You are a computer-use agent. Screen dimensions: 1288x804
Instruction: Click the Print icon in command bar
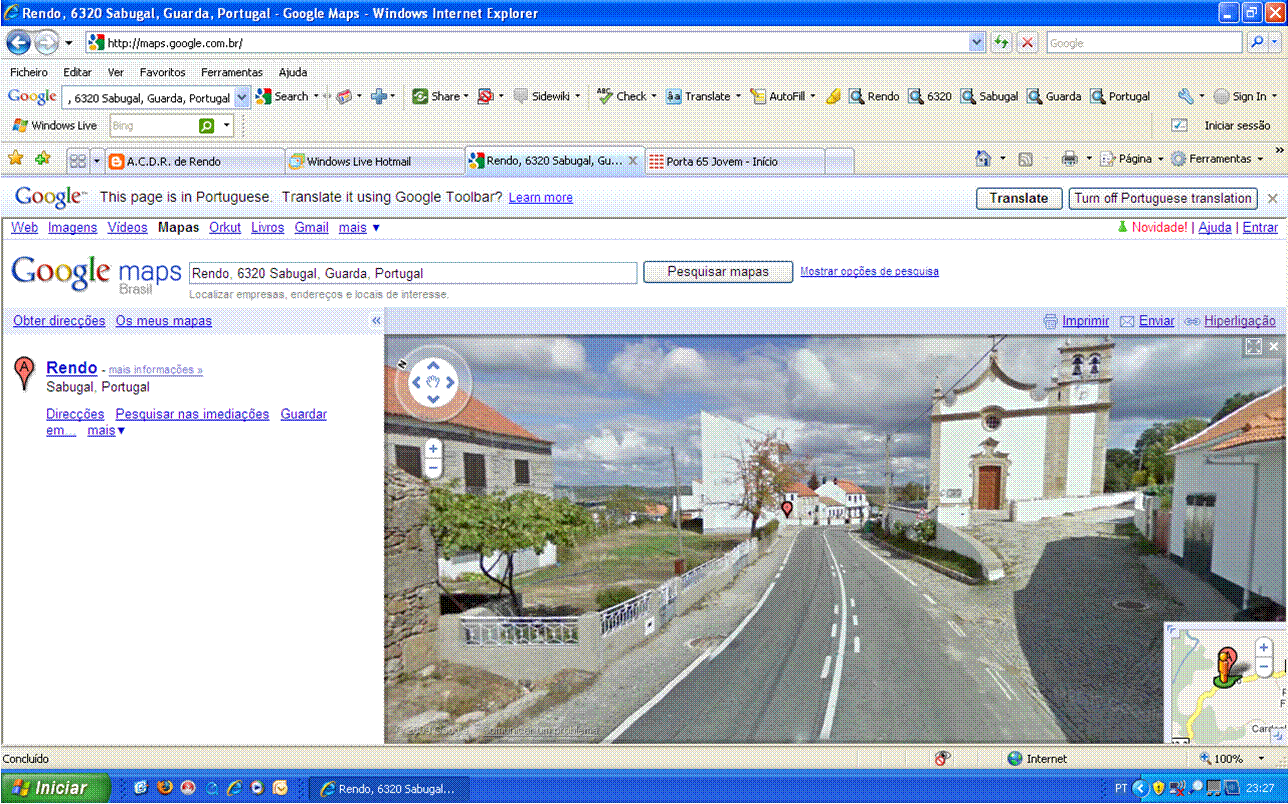(x=1069, y=159)
